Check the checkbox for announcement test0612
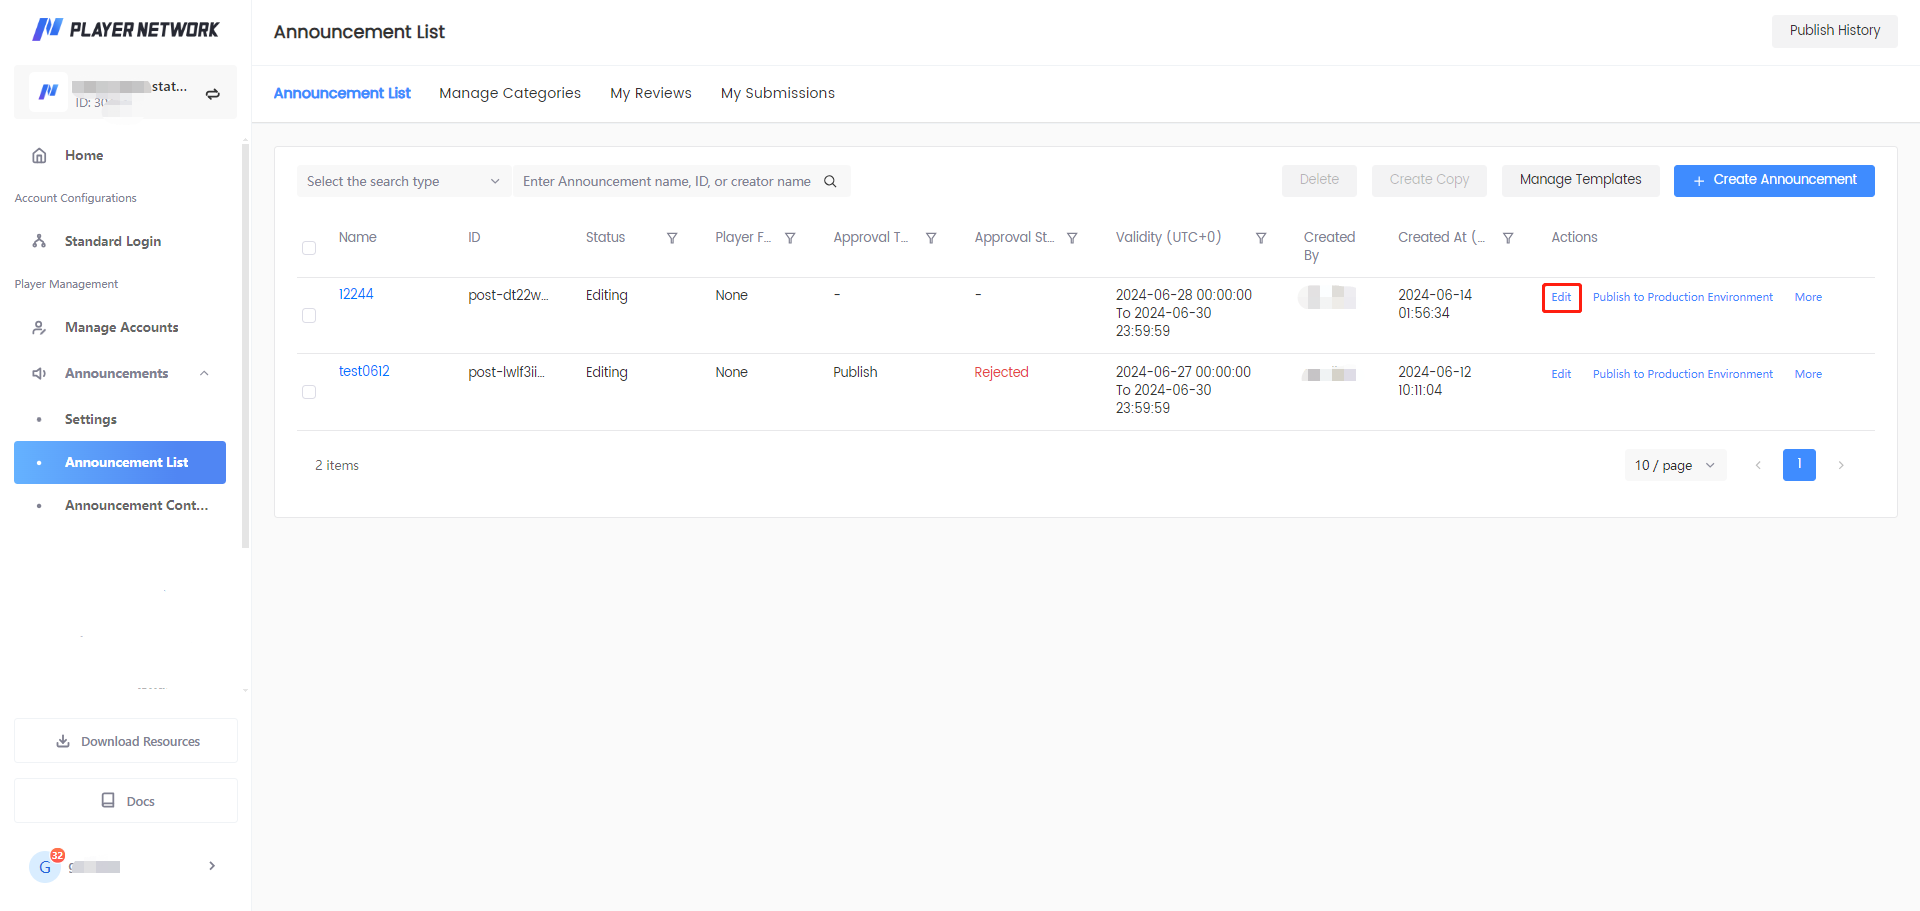This screenshot has height=911, width=1920. [309, 392]
